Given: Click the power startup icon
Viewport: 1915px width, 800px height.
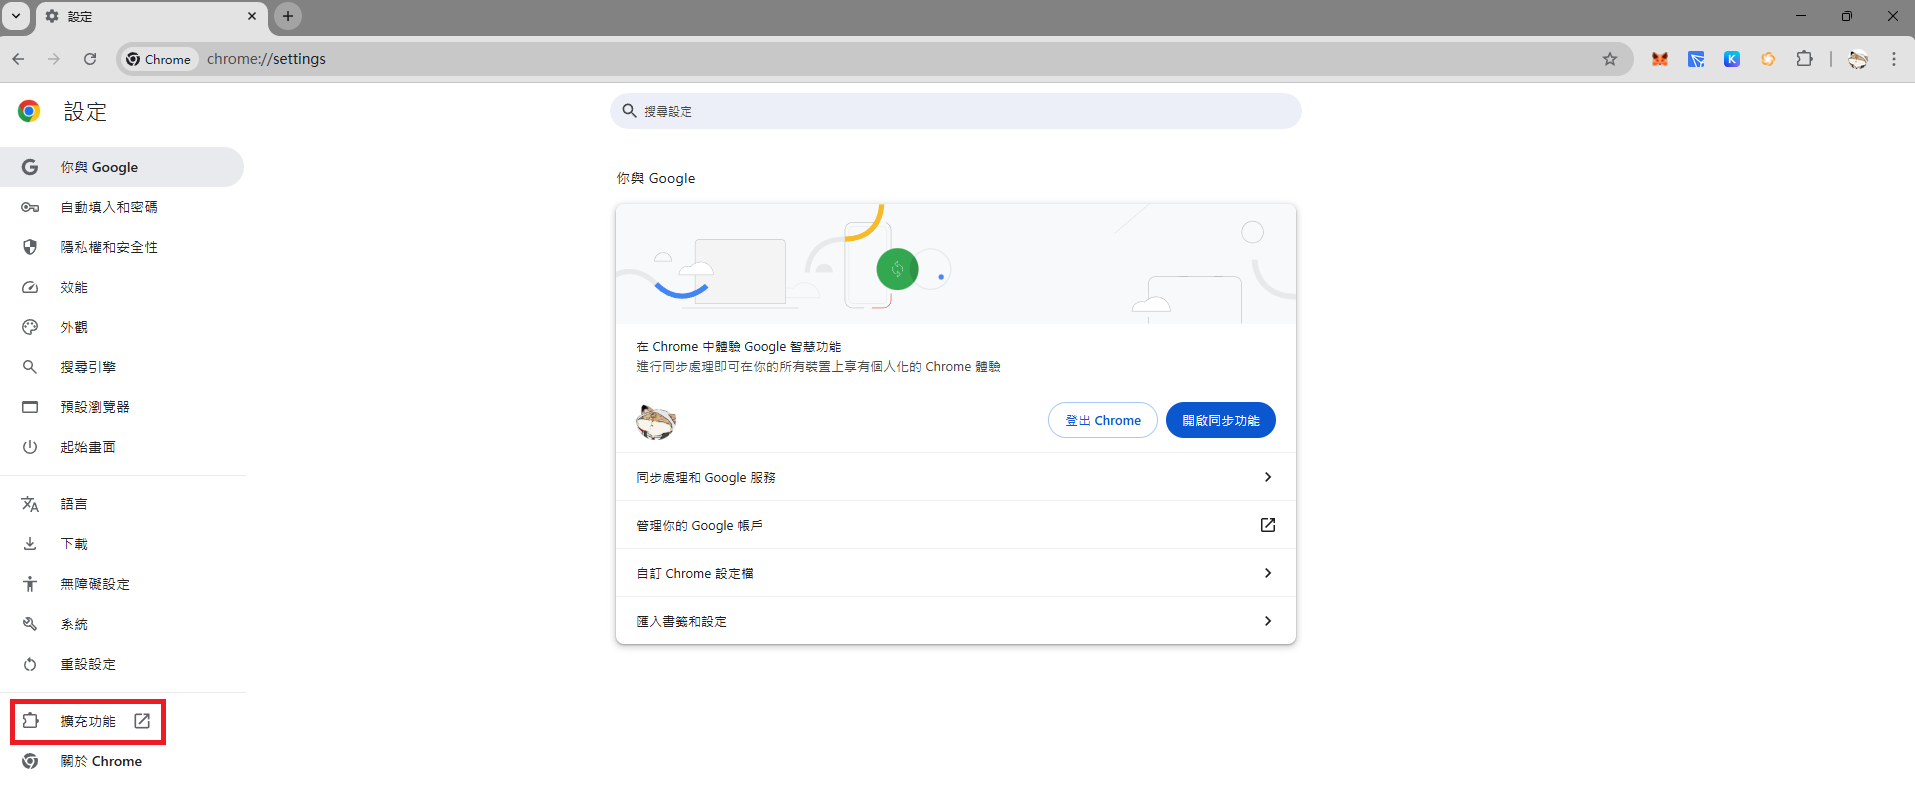Looking at the screenshot, I should 30,447.
